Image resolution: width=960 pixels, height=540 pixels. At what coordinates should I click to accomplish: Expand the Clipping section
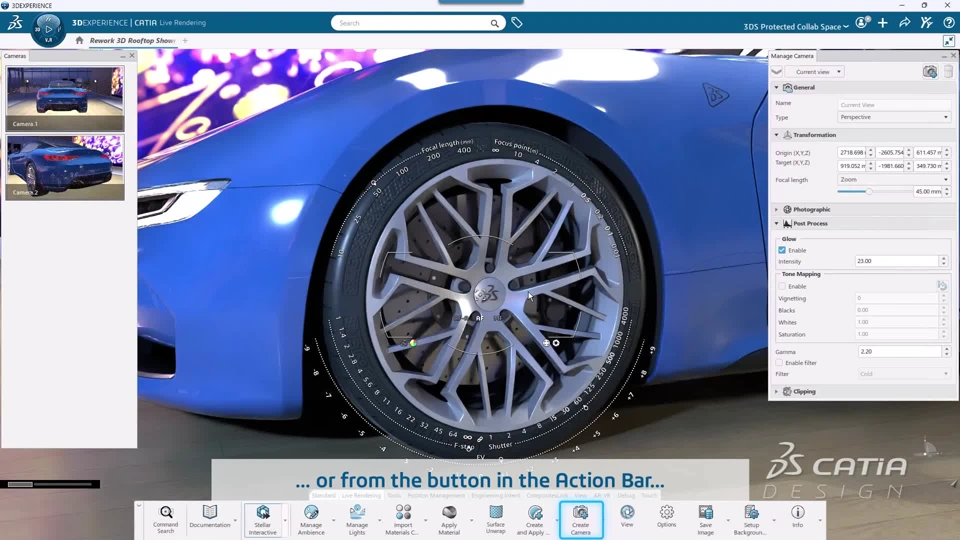[776, 391]
